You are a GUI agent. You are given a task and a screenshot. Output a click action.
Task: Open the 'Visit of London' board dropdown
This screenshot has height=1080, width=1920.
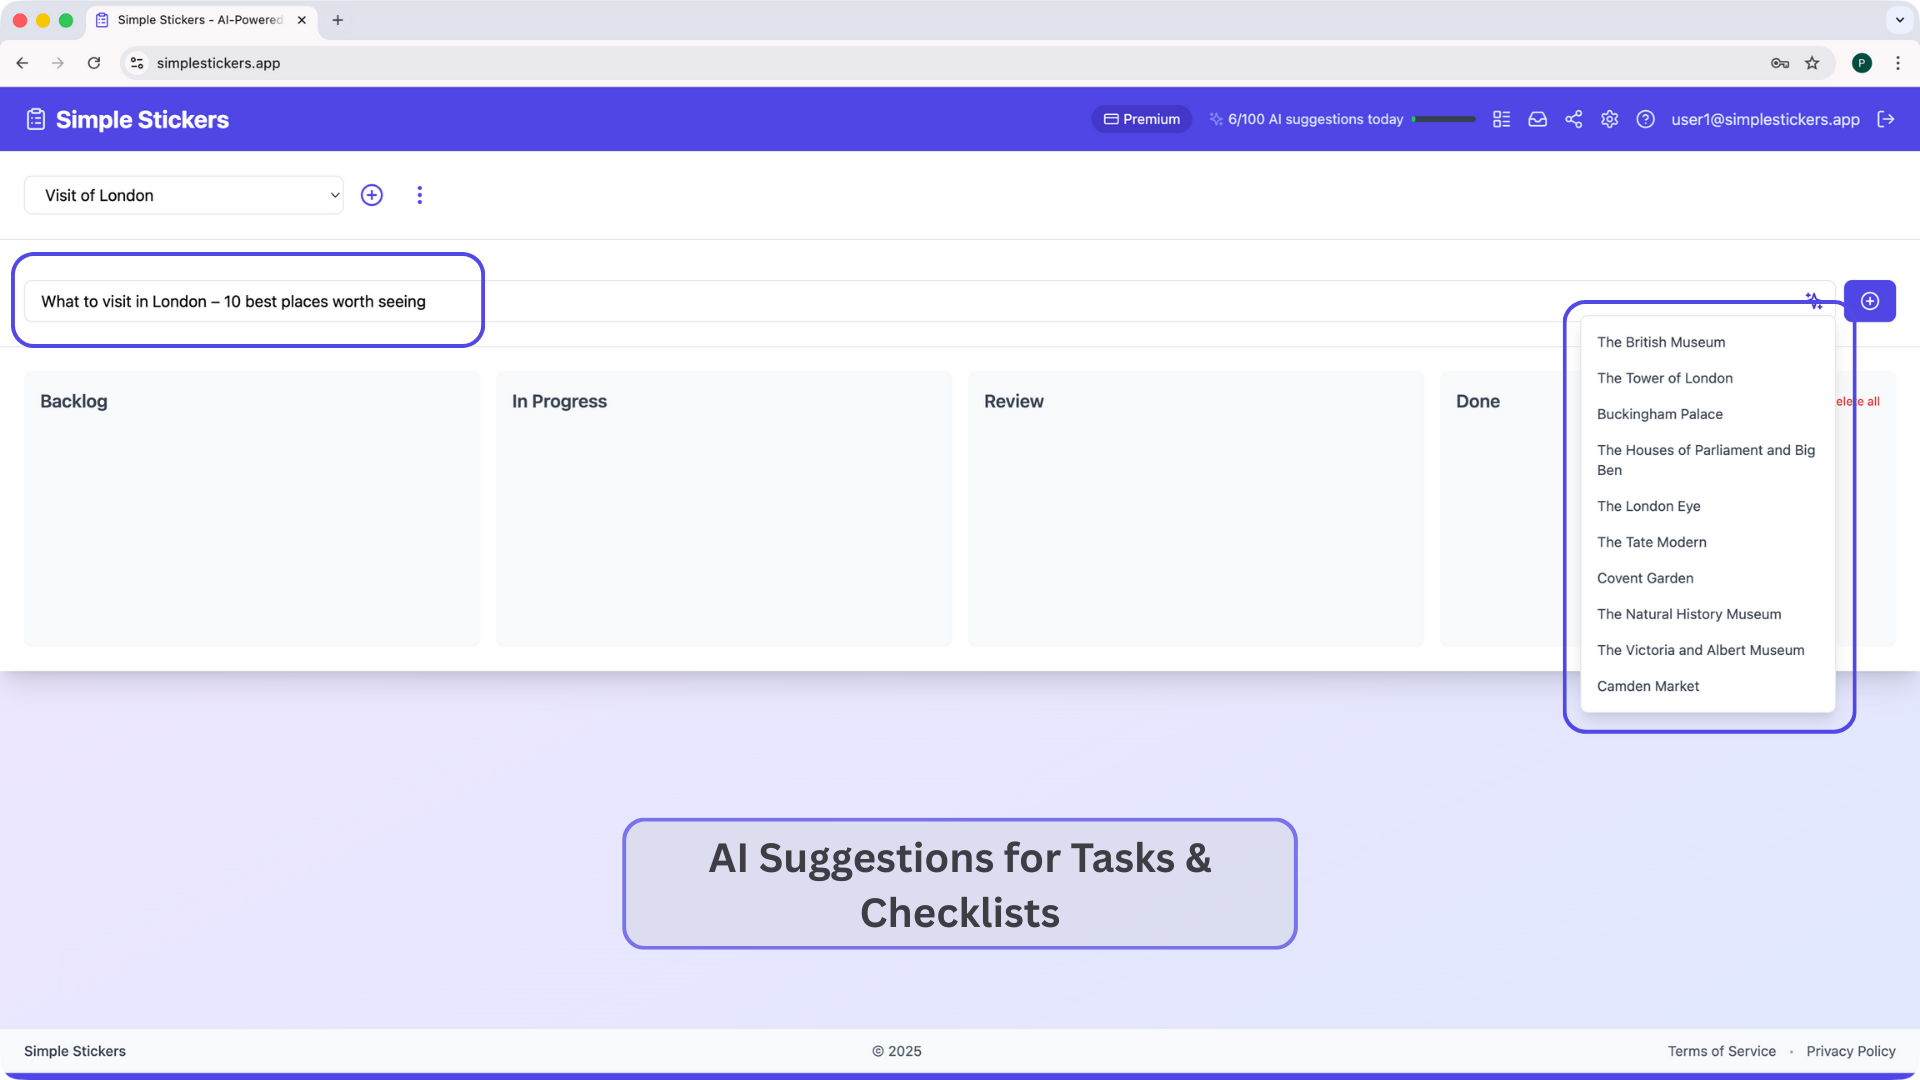184,195
